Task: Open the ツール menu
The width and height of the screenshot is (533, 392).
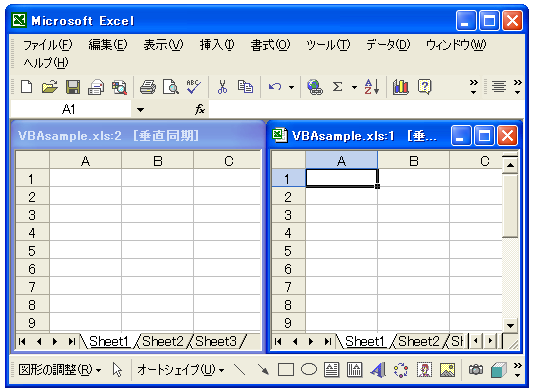Action: (x=328, y=45)
